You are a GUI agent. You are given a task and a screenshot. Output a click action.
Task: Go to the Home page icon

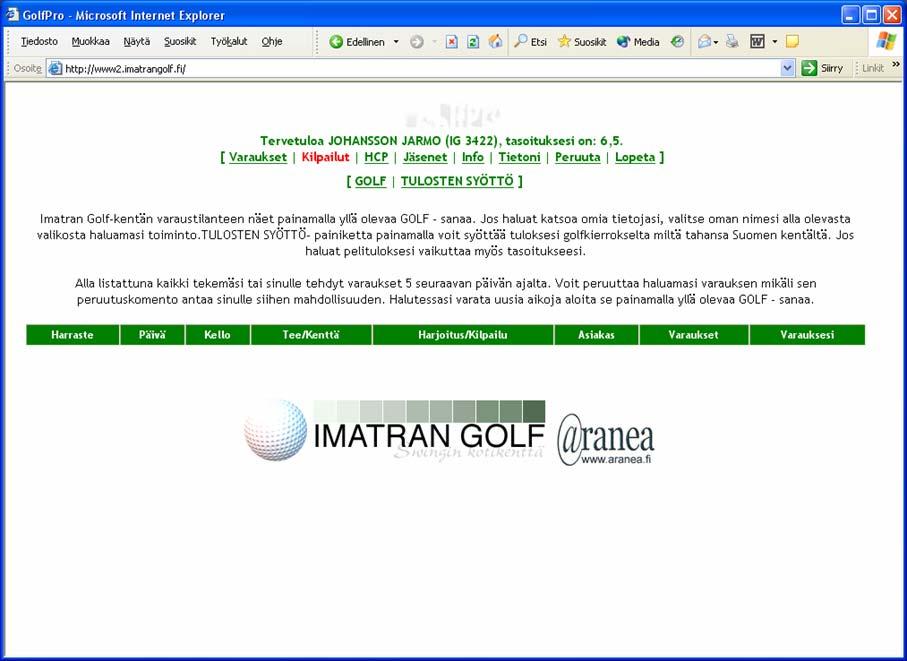pyautogui.click(x=495, y=42)
